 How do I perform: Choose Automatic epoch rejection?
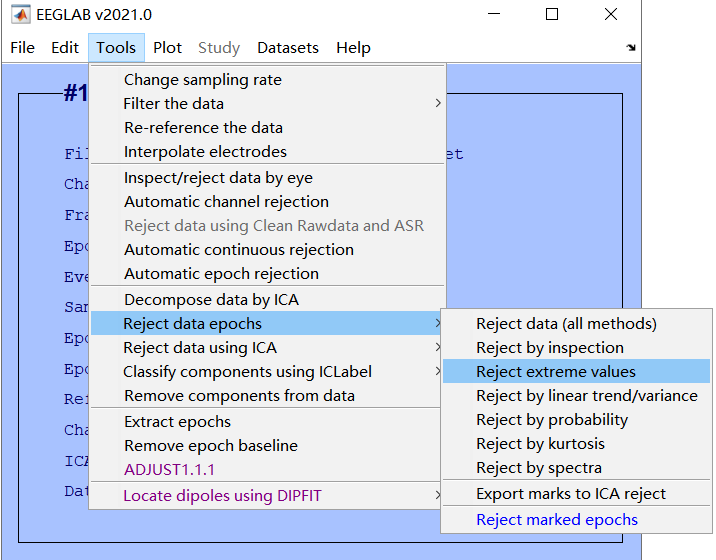[x=268, y=274]
